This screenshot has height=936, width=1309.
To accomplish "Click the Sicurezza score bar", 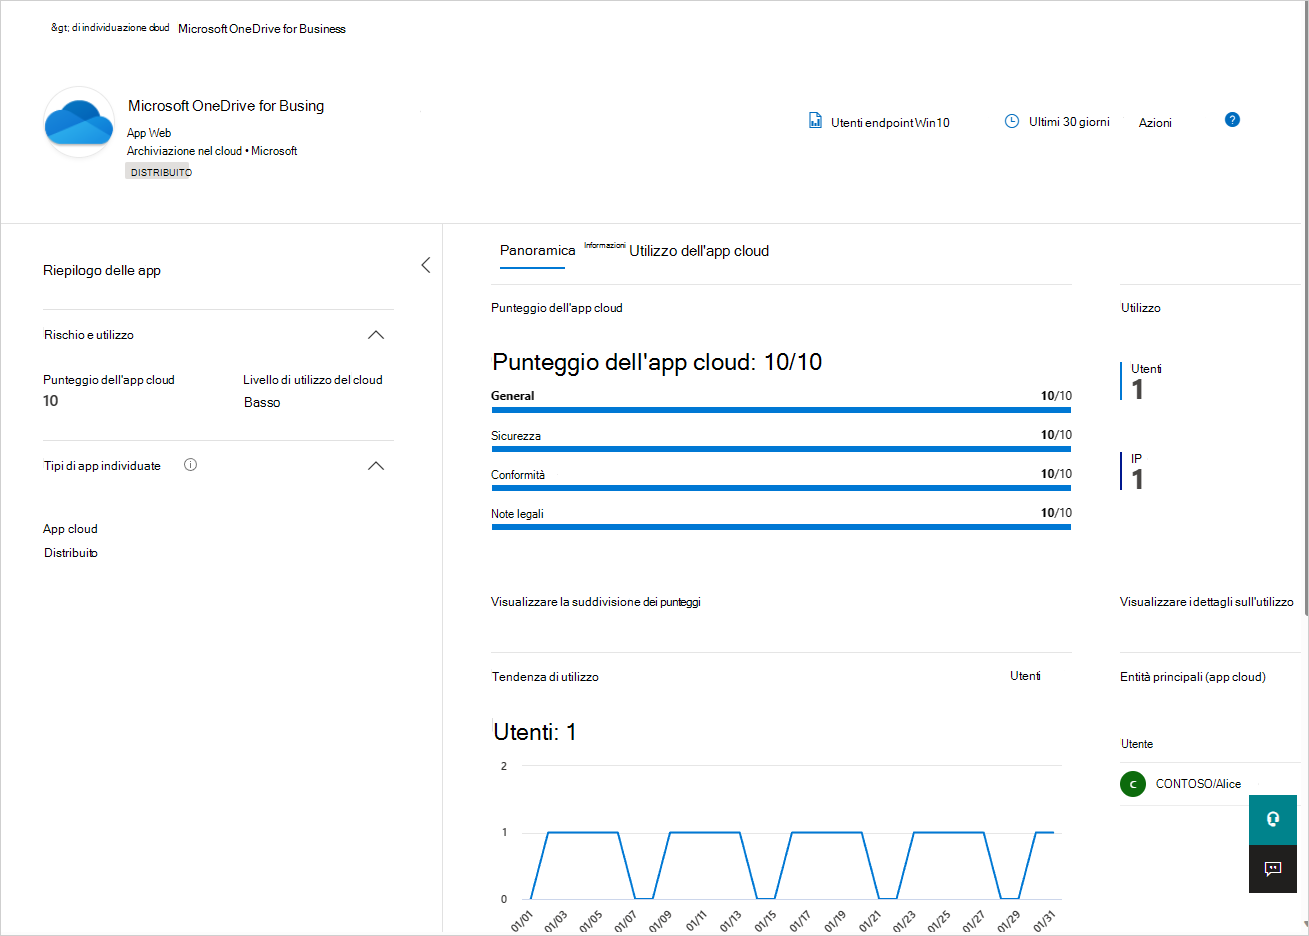I will click(x=781, y=449).
